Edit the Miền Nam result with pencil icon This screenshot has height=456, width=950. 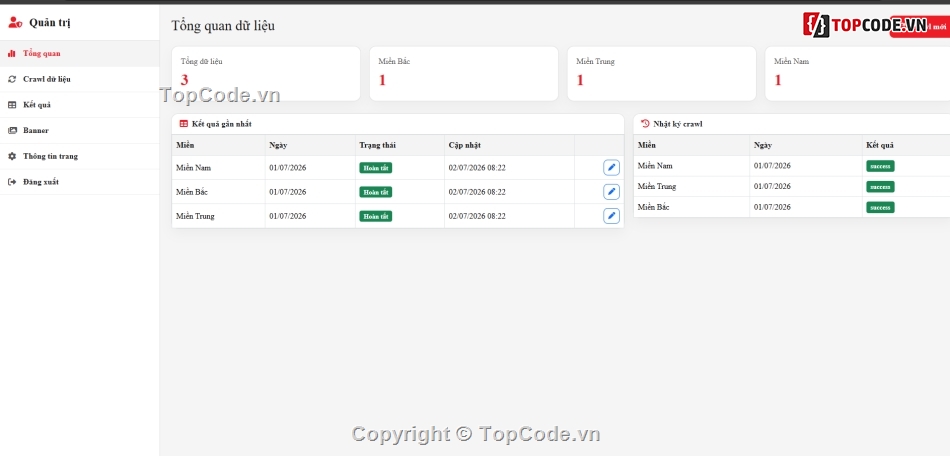611,168
